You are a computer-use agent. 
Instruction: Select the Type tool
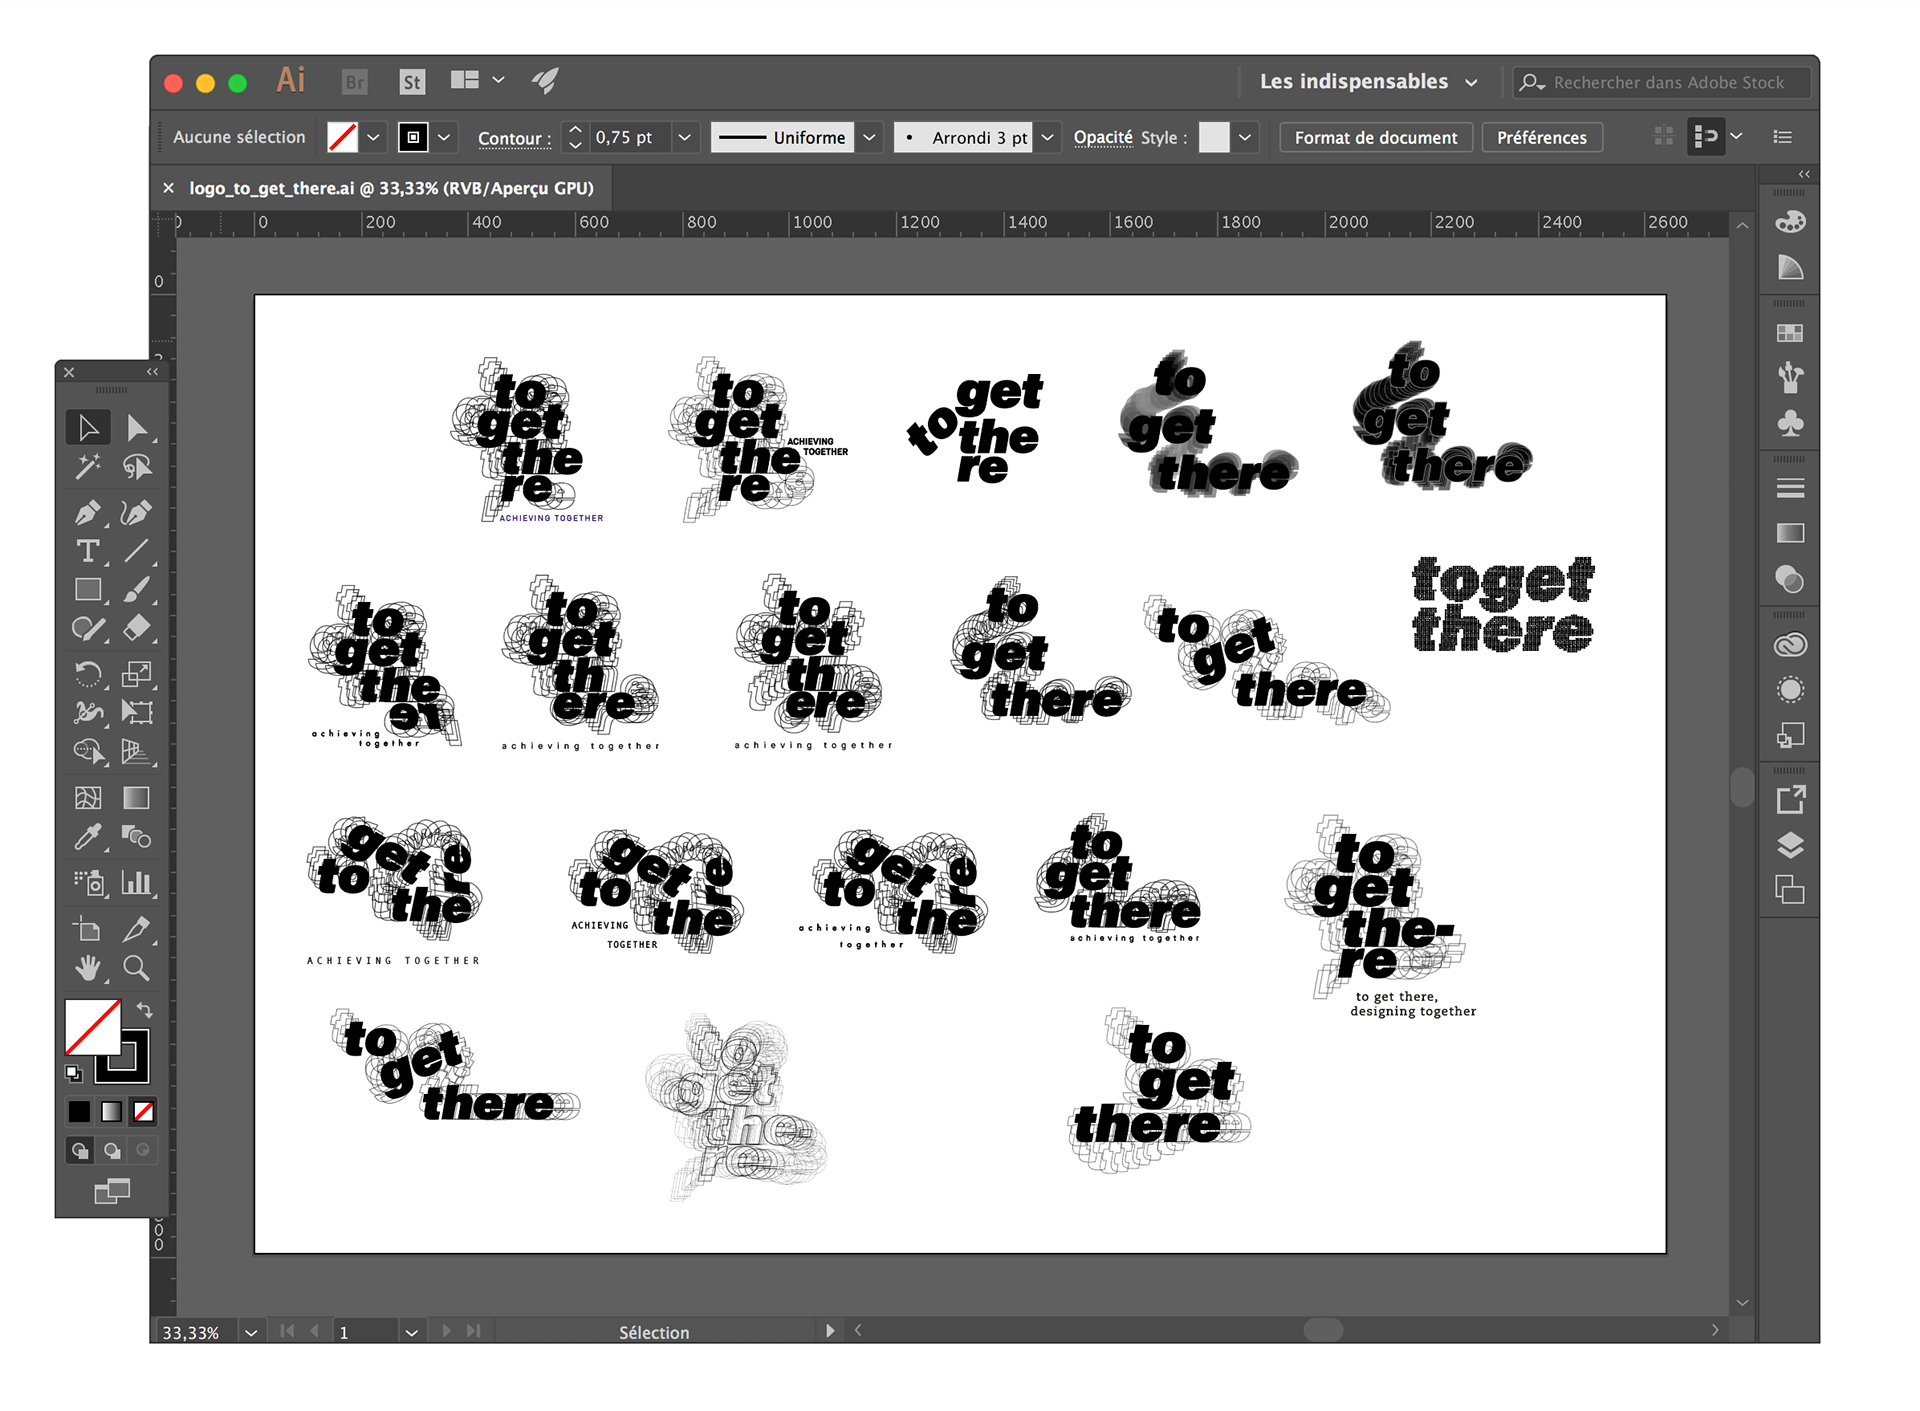[88, 551]
